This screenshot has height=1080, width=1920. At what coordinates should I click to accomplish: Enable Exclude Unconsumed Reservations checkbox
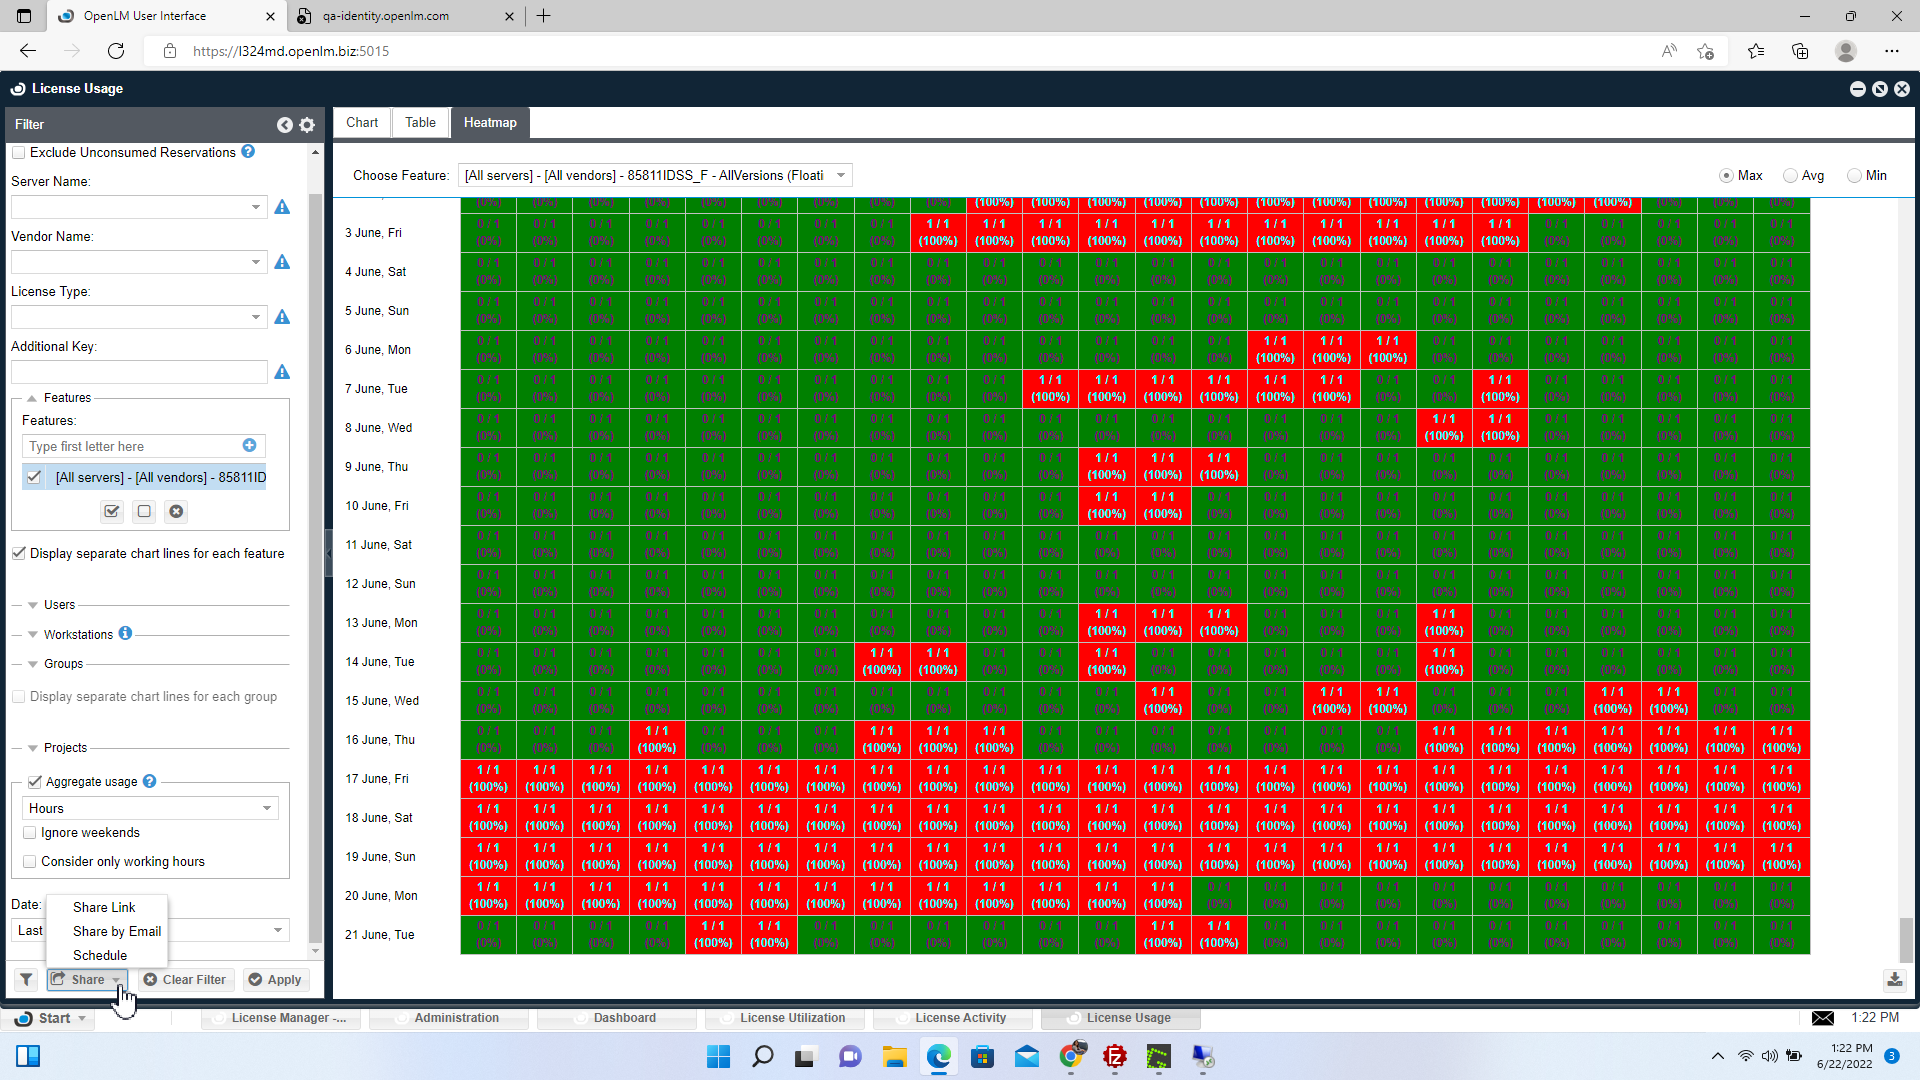[19, 153]
